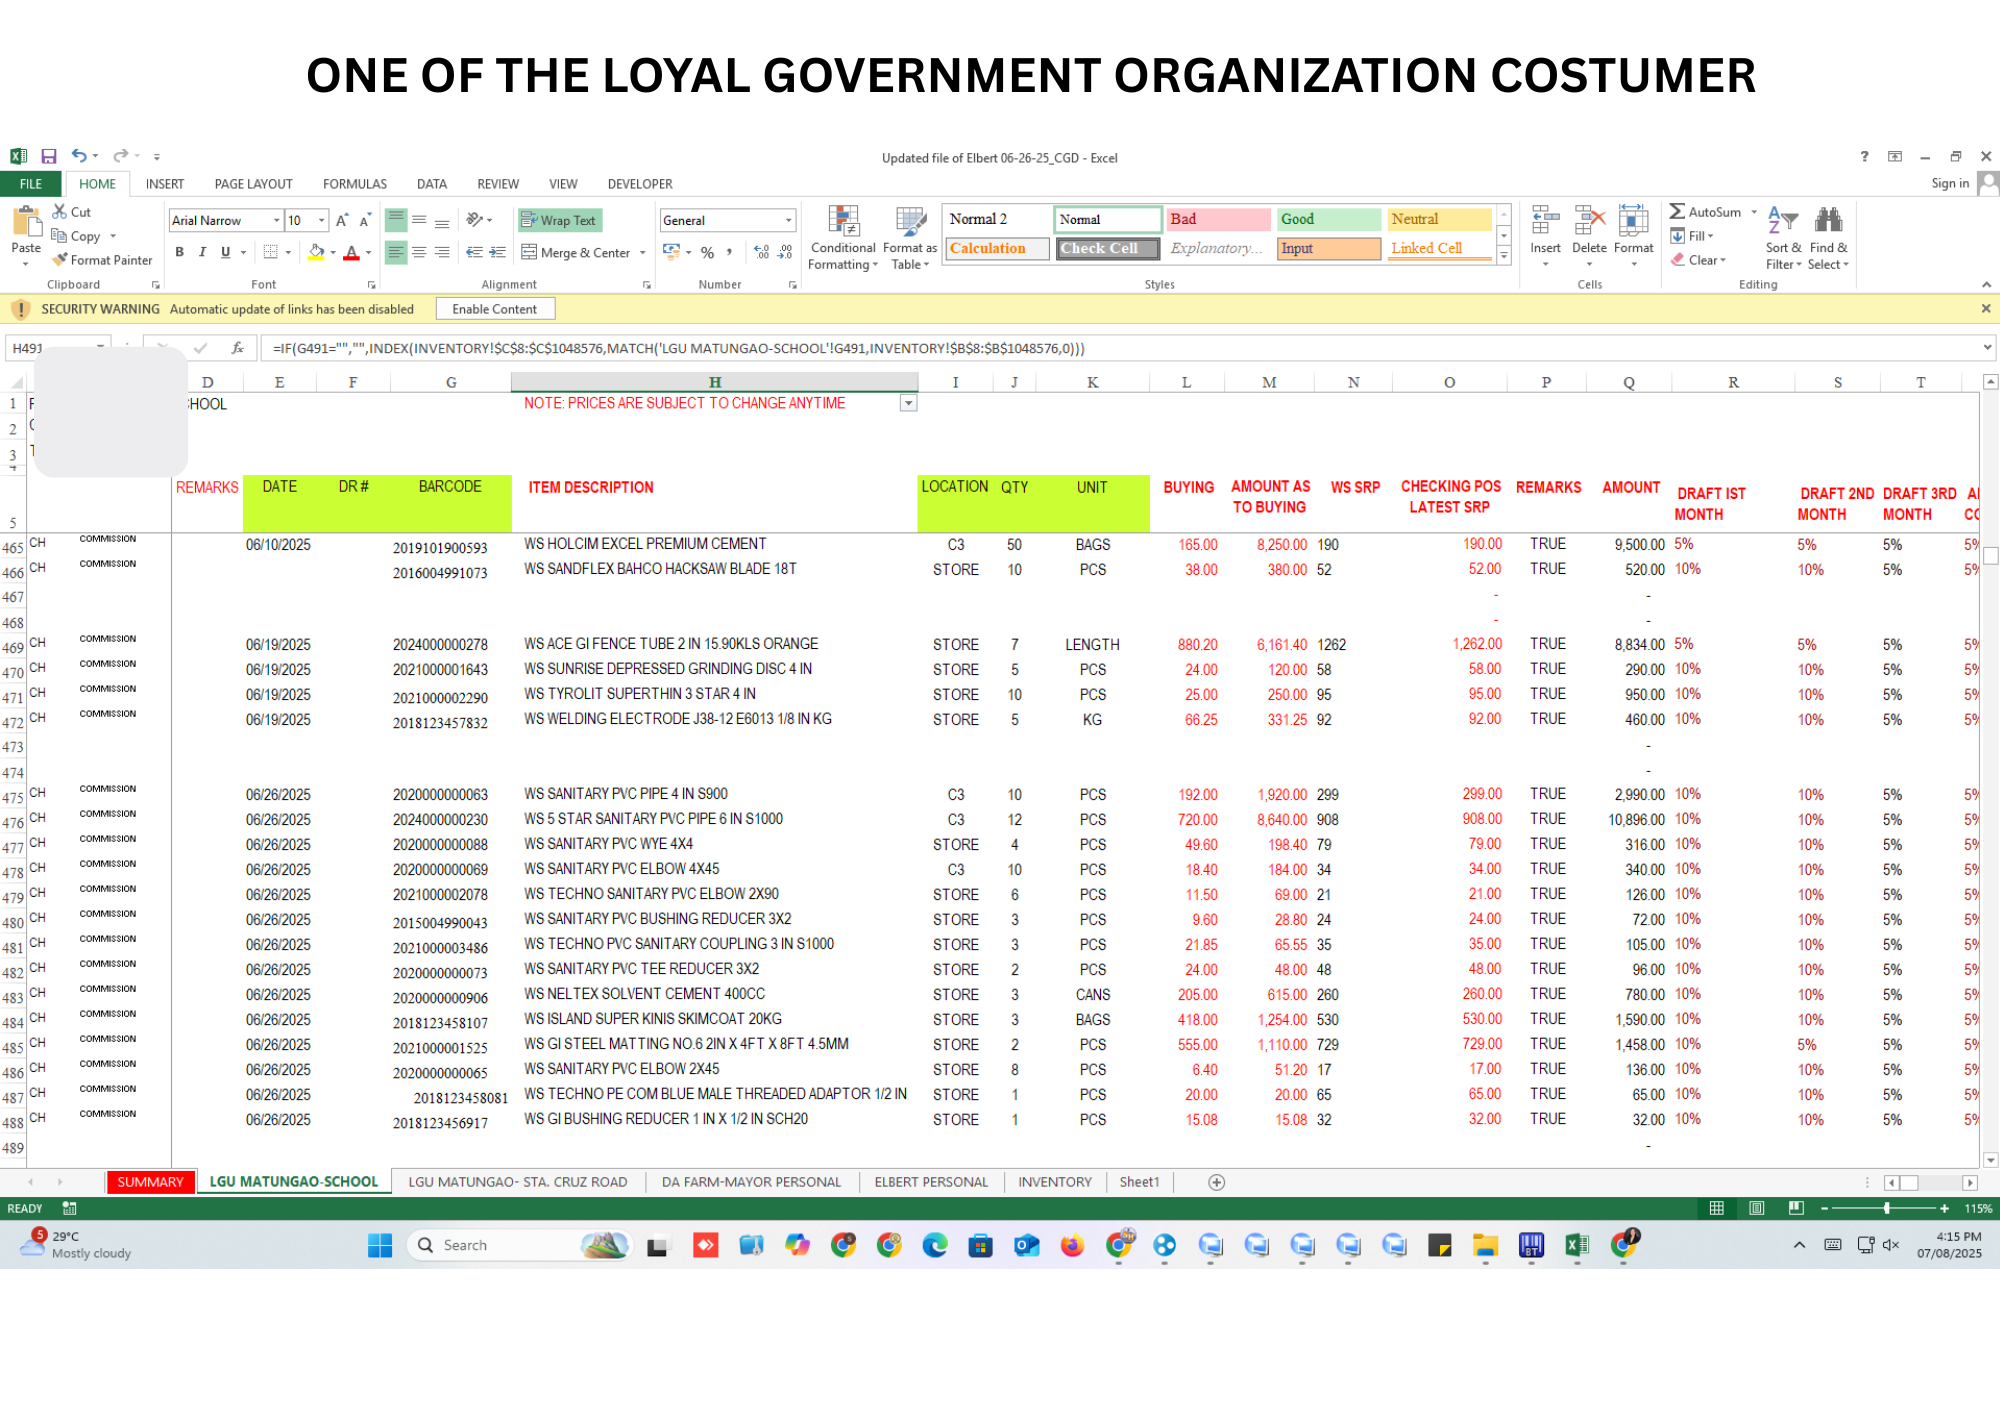
Task: Toggle Italic formatting
Action: click(x=203, y=253)
